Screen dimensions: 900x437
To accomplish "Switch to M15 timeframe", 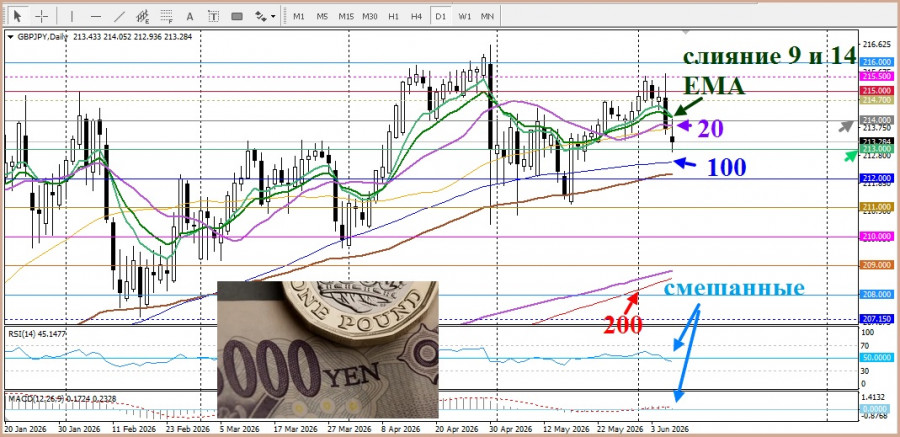I will pyautogui.click(x=346, y=16).
